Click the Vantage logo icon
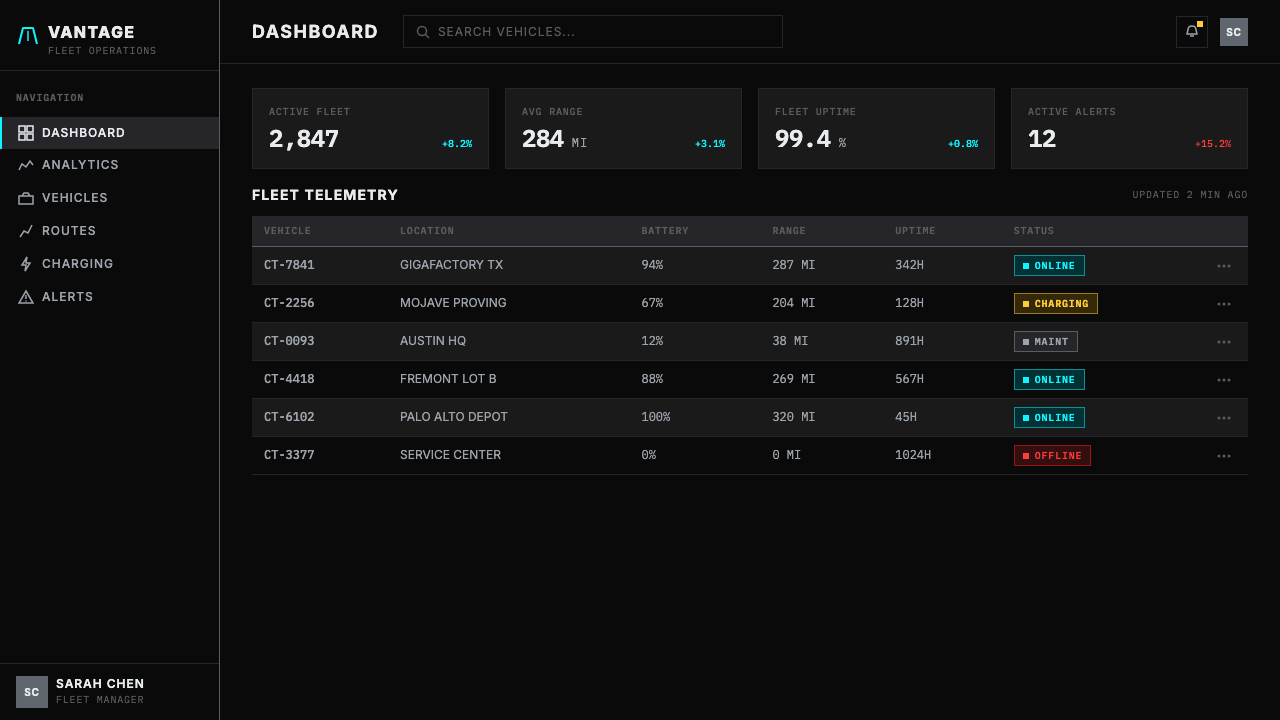The image size is (1280, 720). pos(28,36)
